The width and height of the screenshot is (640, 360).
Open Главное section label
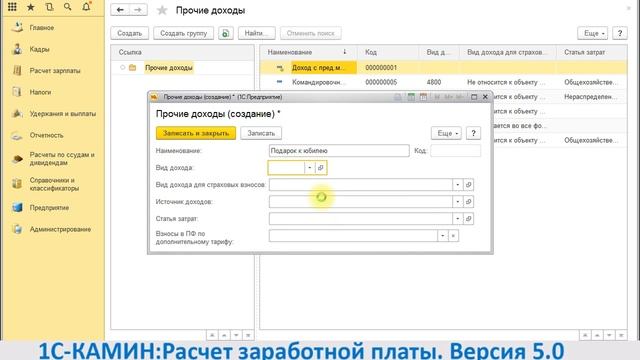(42, 28)
